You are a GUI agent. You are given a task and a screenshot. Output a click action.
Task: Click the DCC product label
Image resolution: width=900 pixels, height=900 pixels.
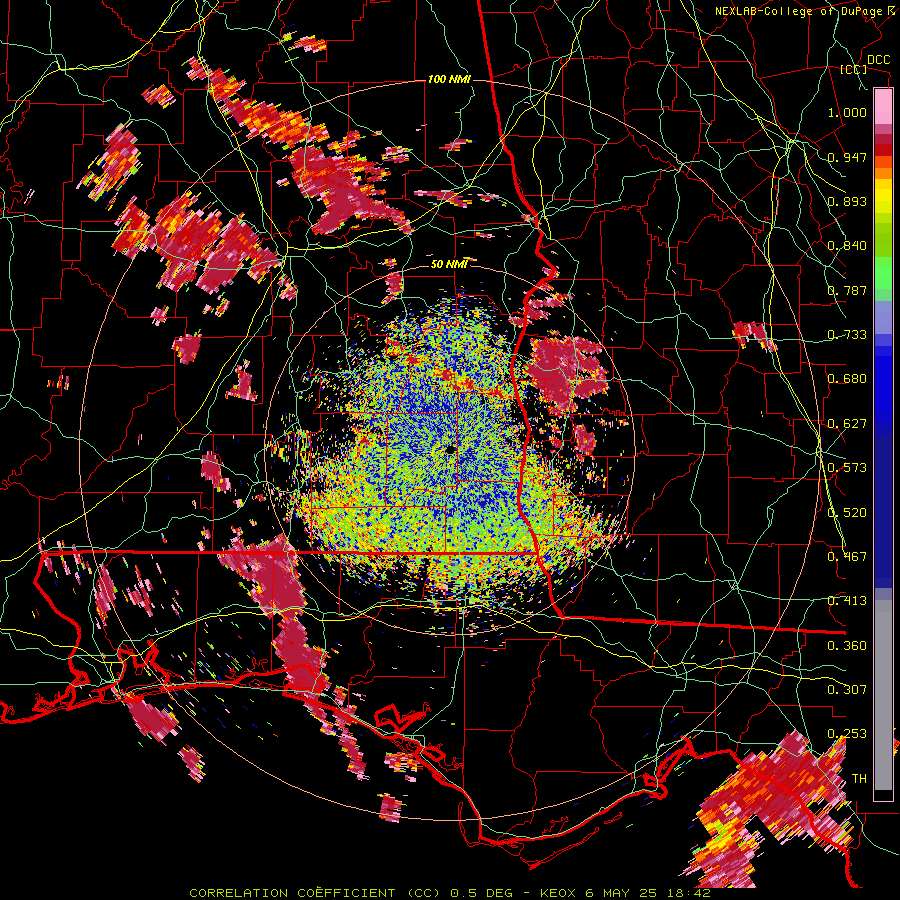click(878, 60)
